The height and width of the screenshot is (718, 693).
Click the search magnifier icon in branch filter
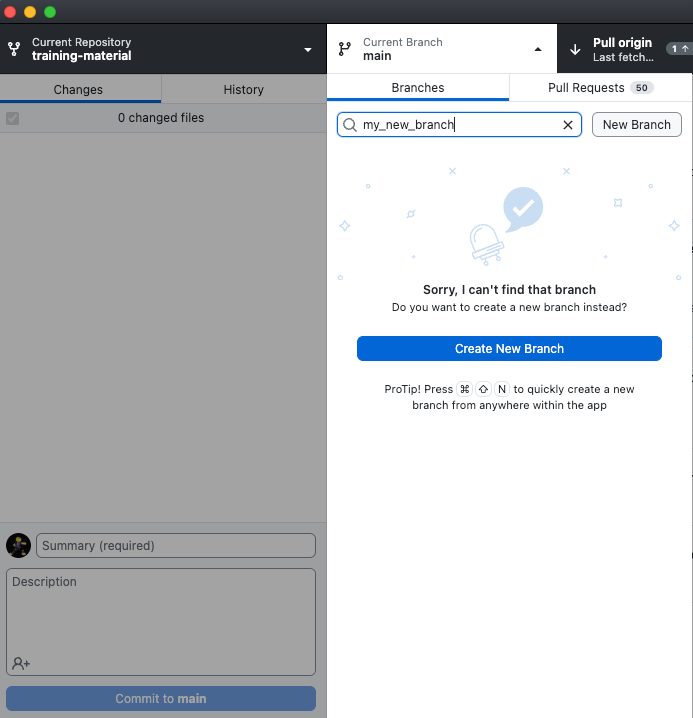coord(350,125)
